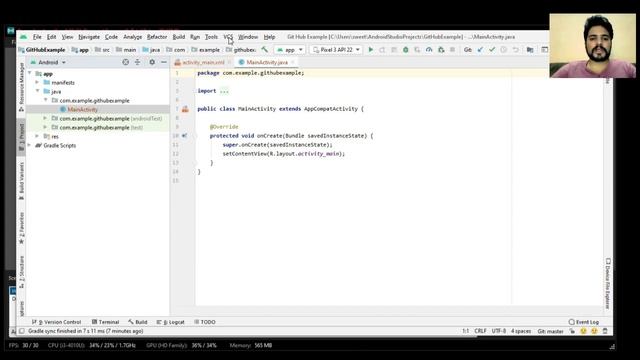Open the VCS menu

tap(228, 37)
